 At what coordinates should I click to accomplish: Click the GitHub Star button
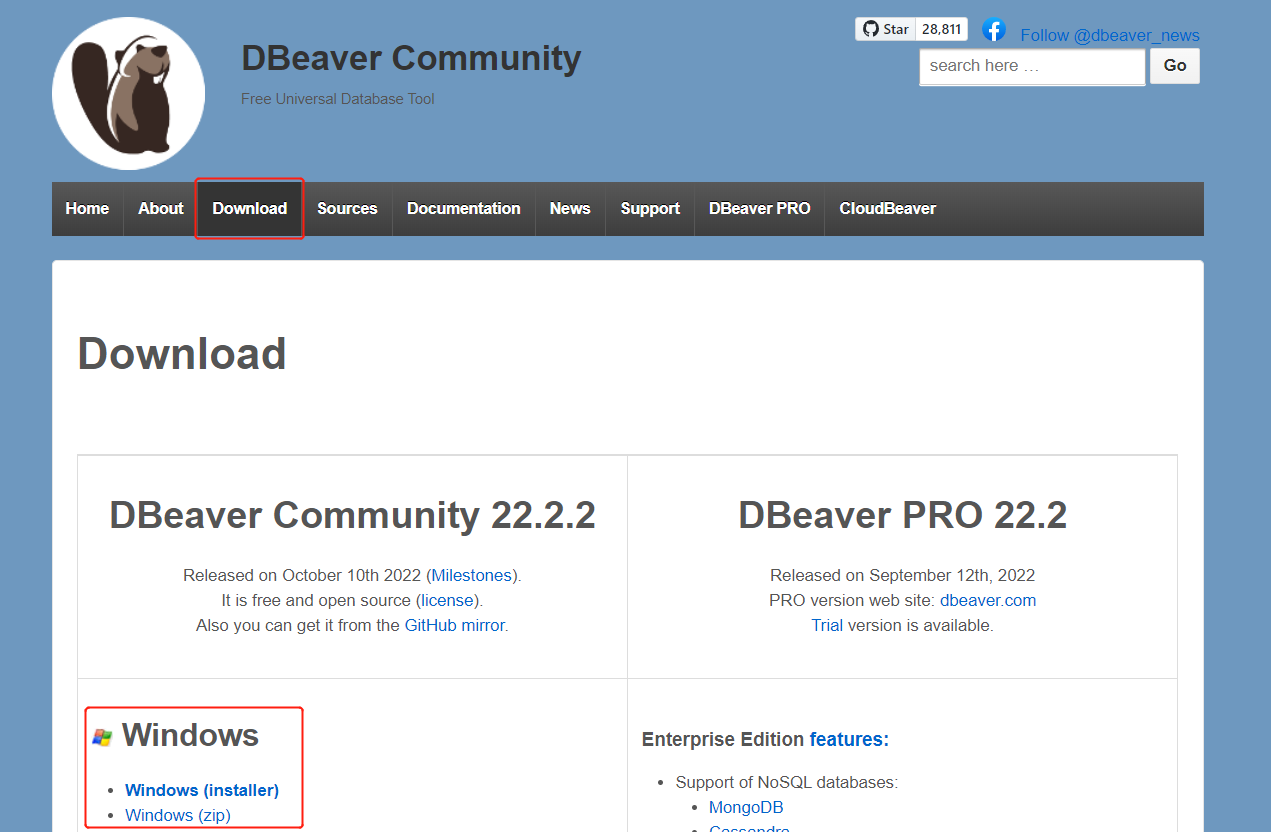click(885, 29)
